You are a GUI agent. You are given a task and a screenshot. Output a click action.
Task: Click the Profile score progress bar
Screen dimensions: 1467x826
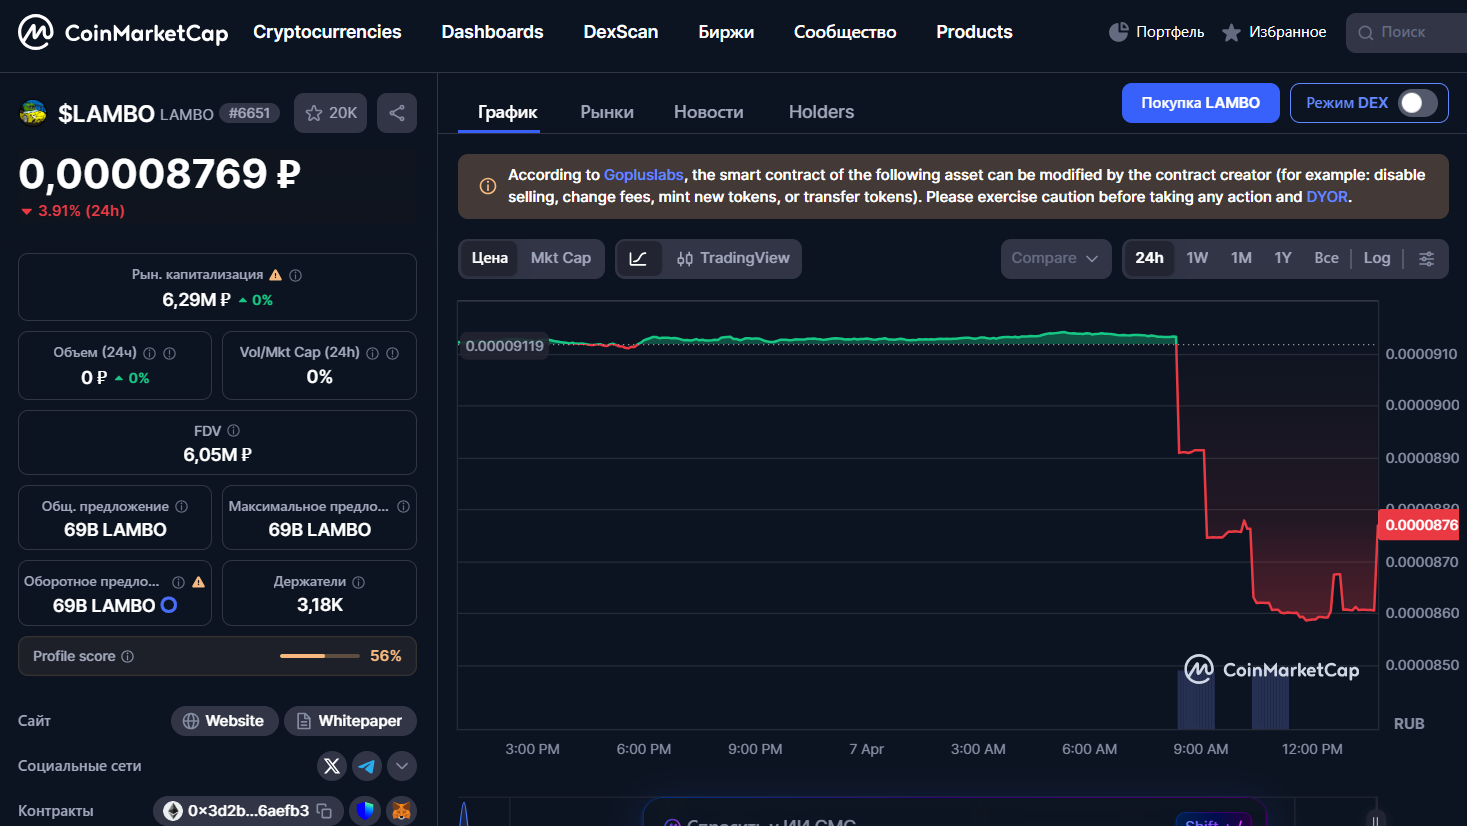coord(320,656)
